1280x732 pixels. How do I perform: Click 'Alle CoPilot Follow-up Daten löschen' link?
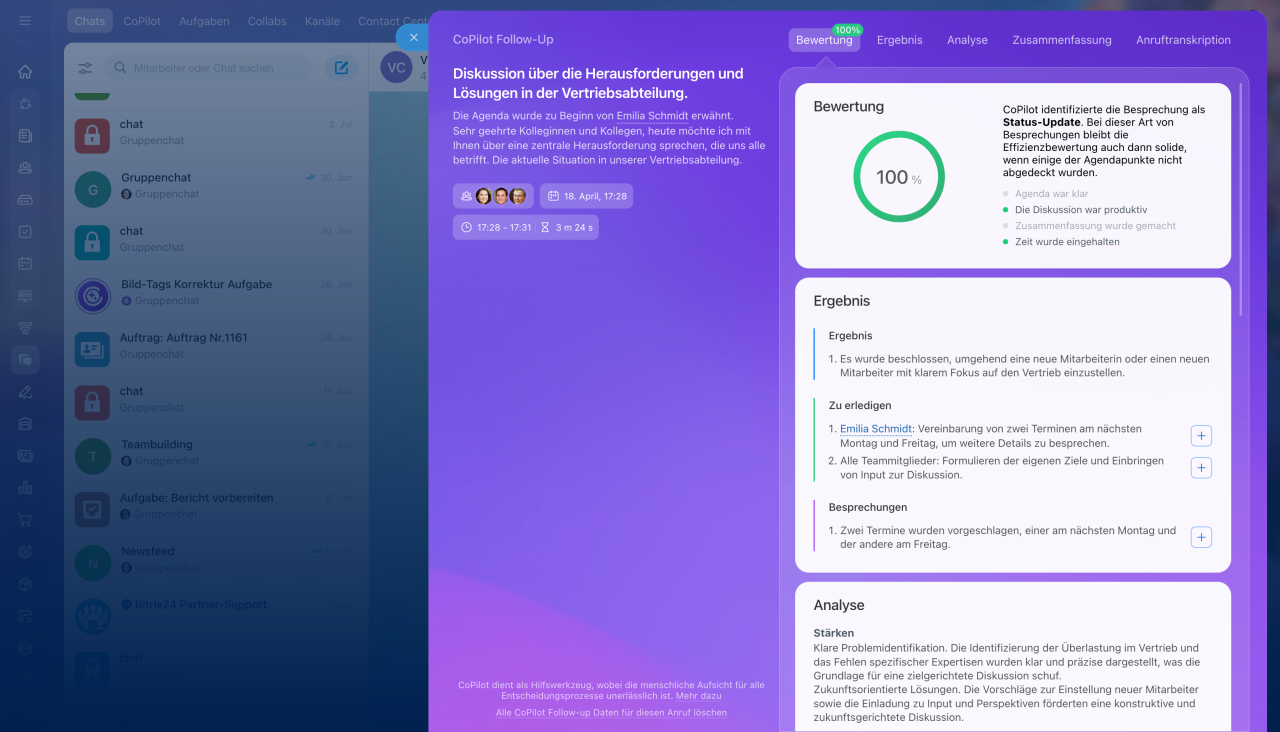click(611, 713)
